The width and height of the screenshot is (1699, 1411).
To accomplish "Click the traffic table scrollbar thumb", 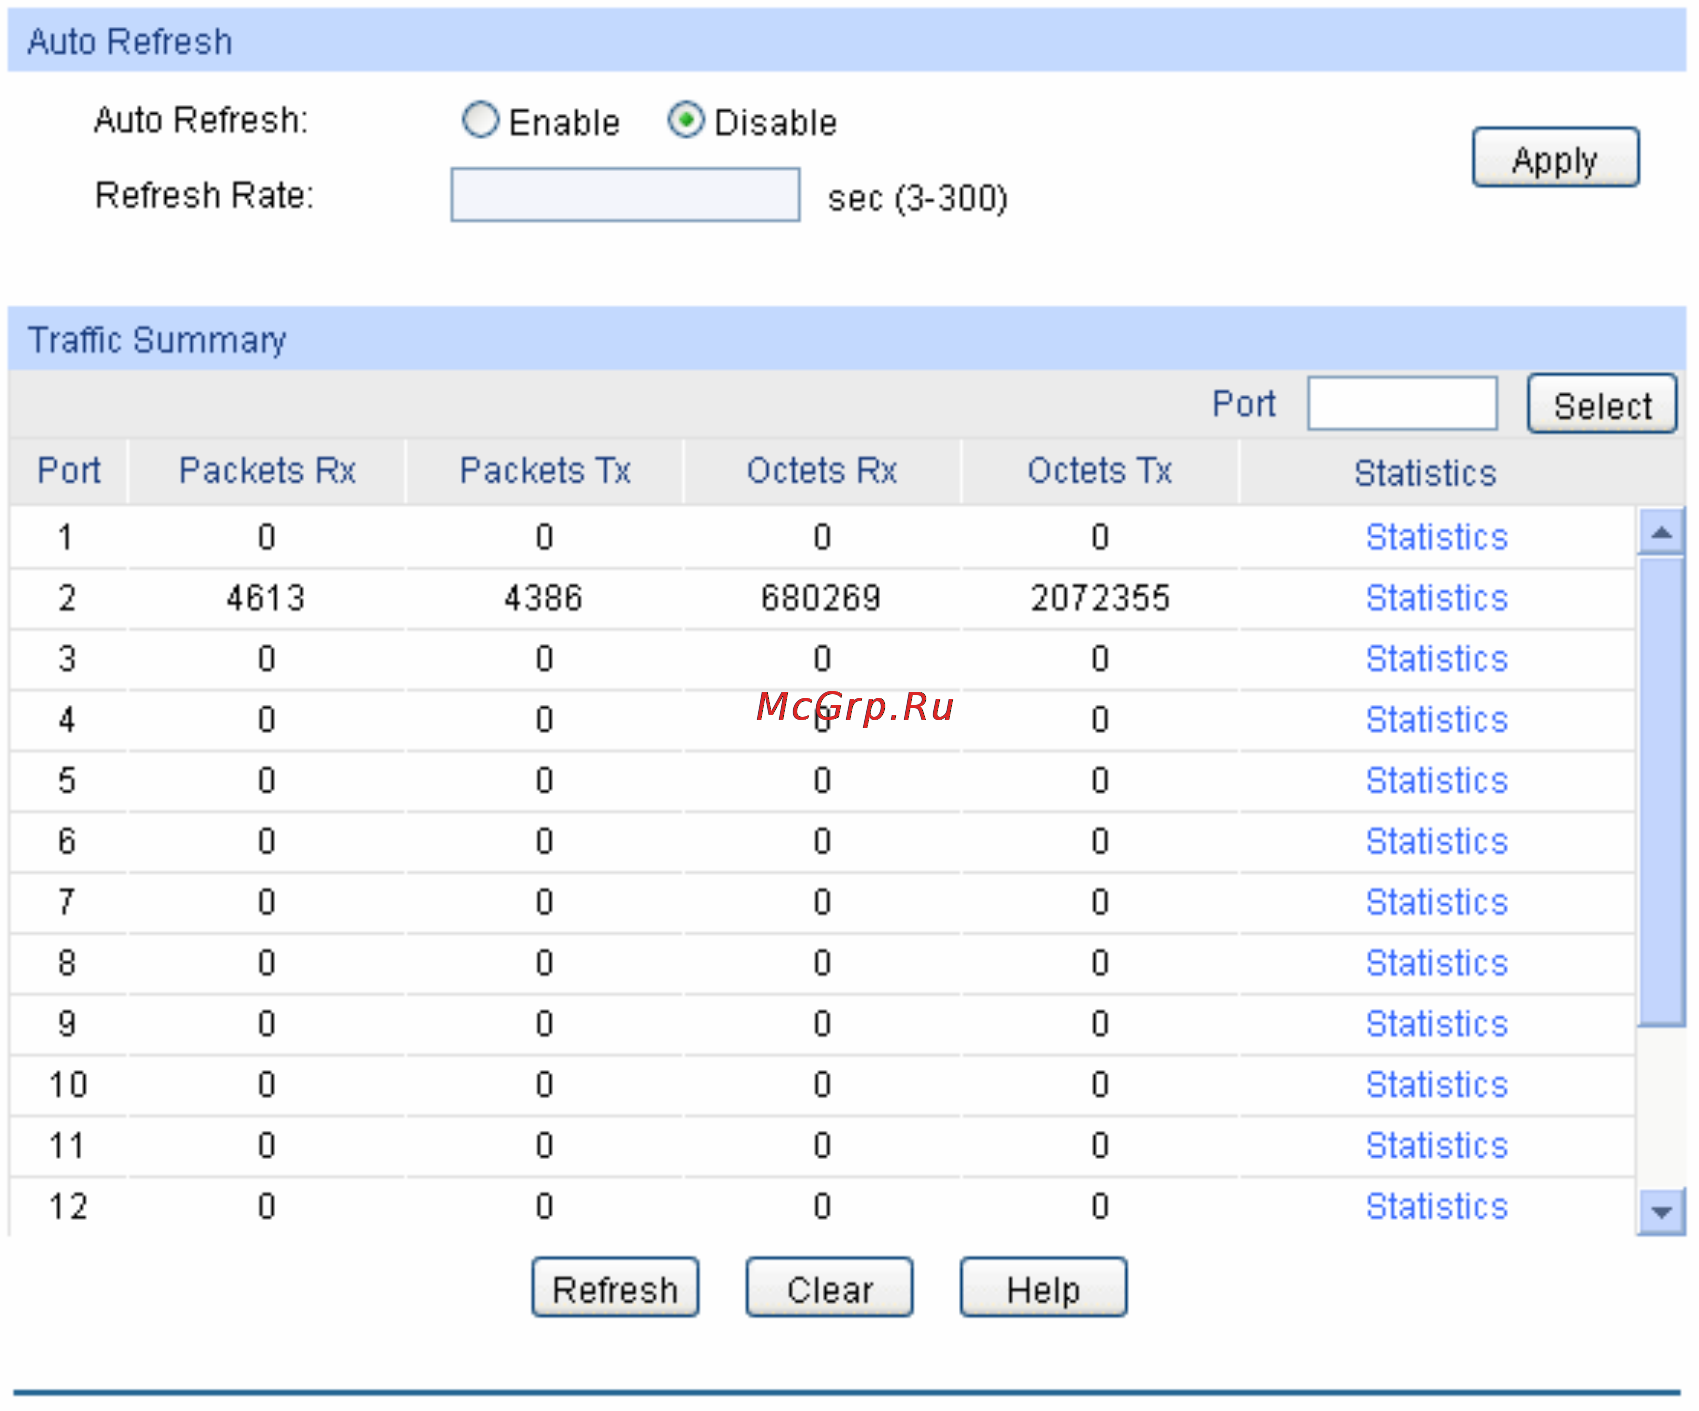I will [1661, 792].
